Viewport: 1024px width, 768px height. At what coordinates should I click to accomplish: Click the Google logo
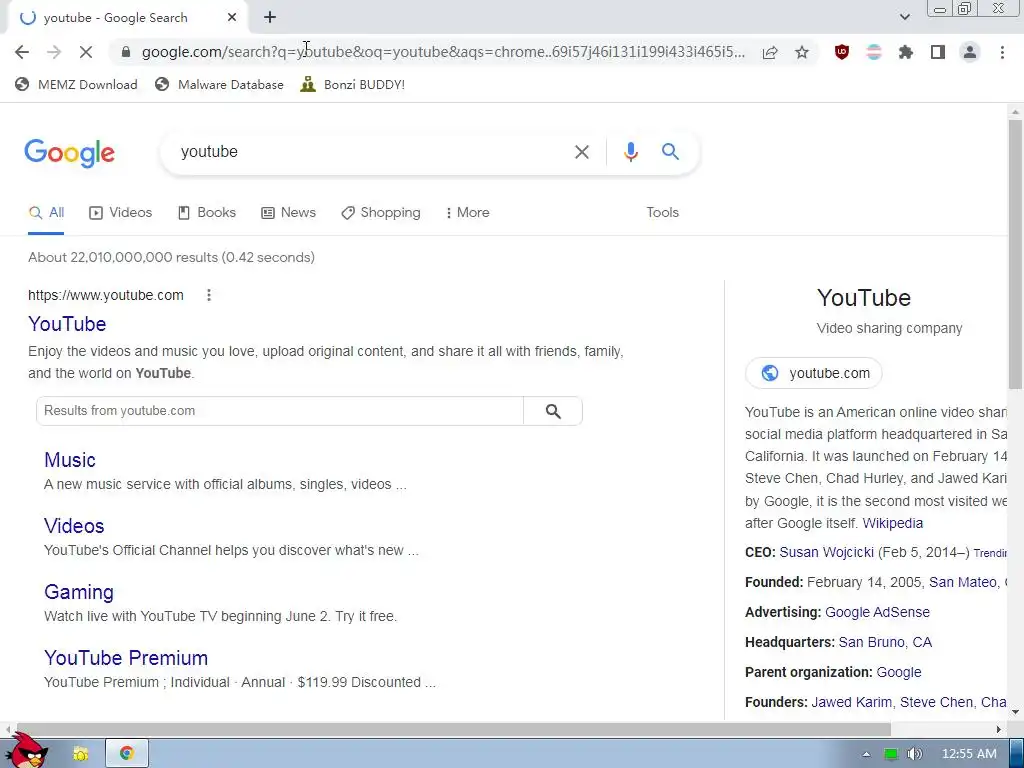pos(69,153)
